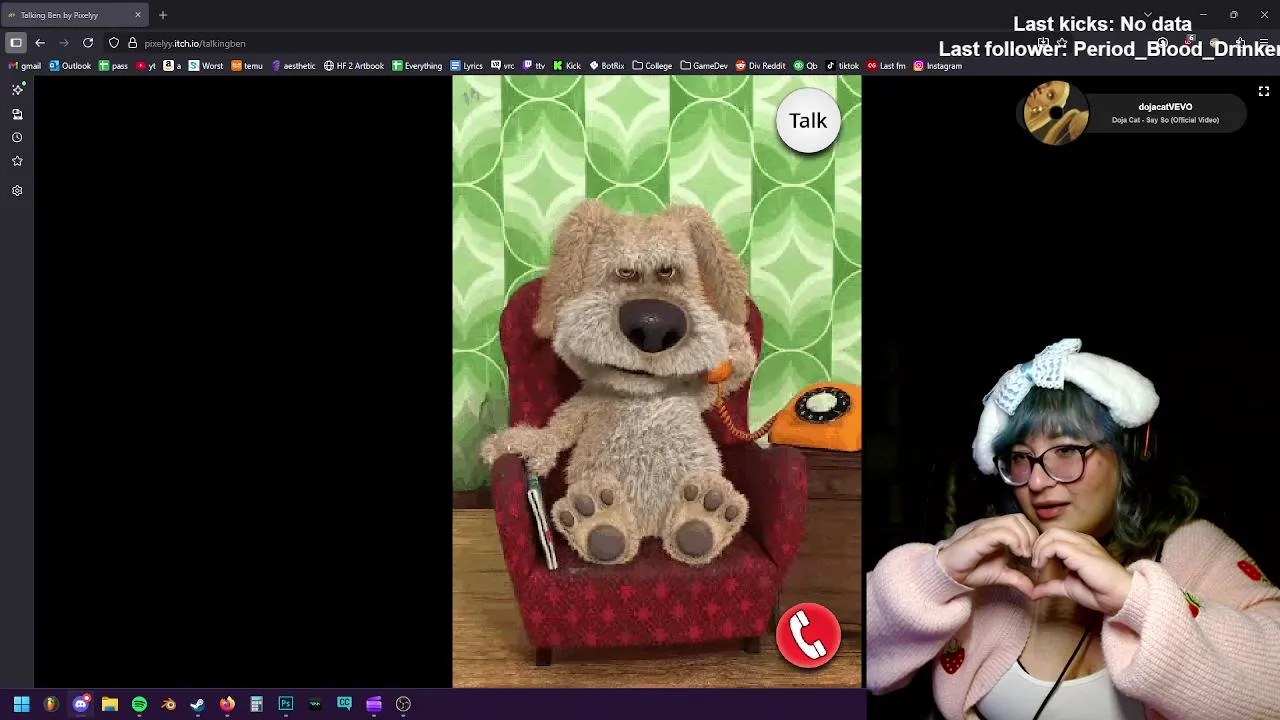Open the Qb bookmark
The height and width of the screenshot is (720, 1280).
806,66
